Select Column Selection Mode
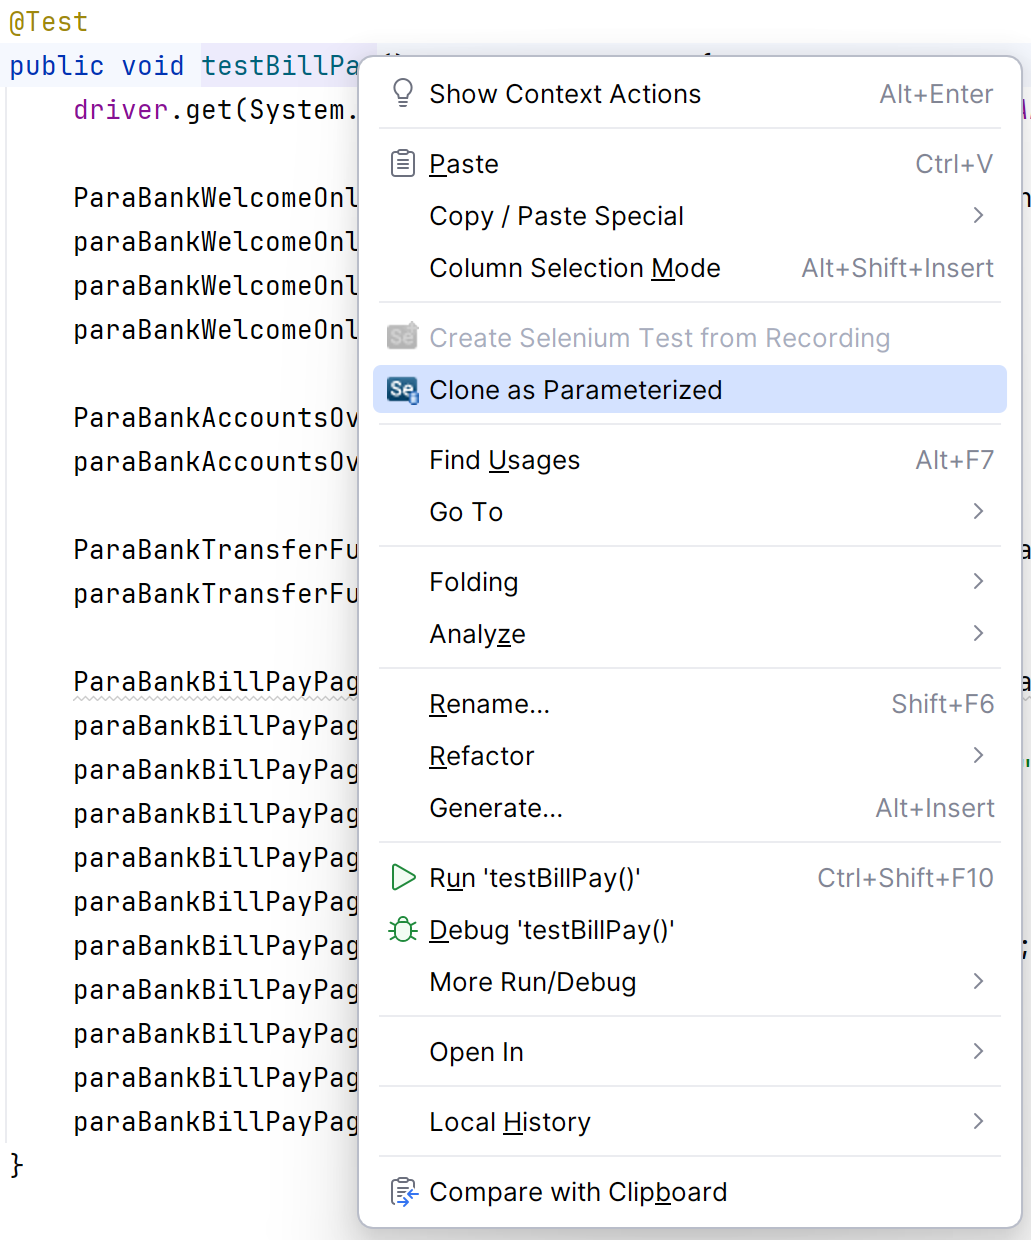 tap(690, 268)
